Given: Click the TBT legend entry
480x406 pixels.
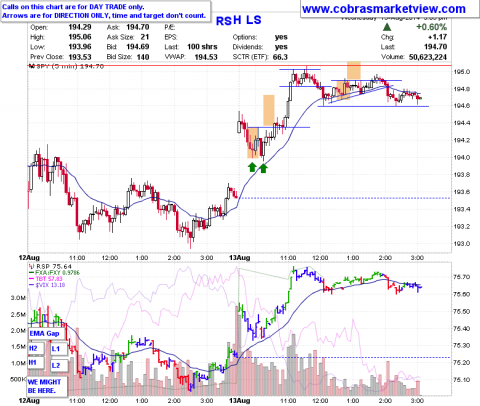Looking at the screenshot, I should 46,279.
